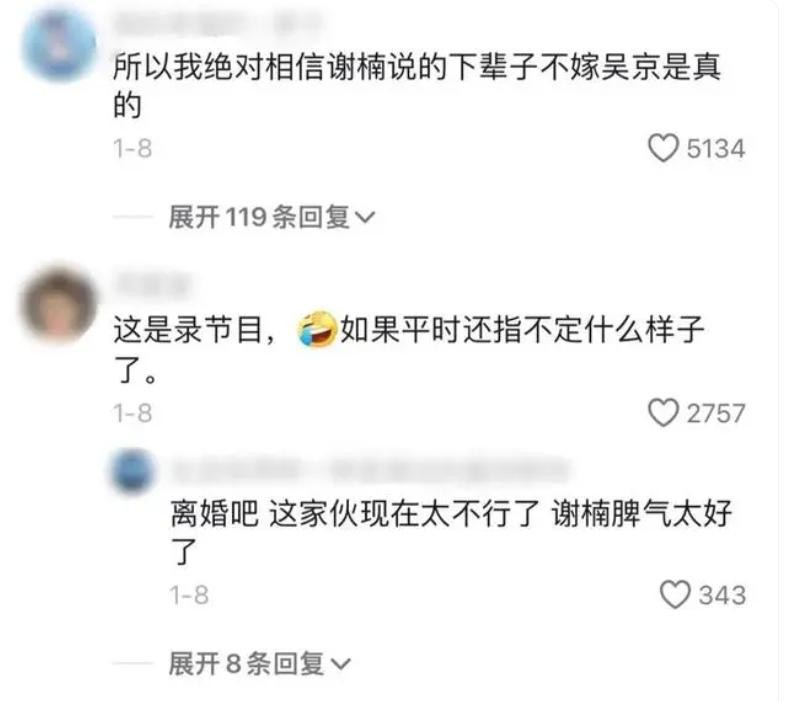795x702 pixels.
Task: Select the reply text starting with 离婚吧
Action: click(451, 532)
